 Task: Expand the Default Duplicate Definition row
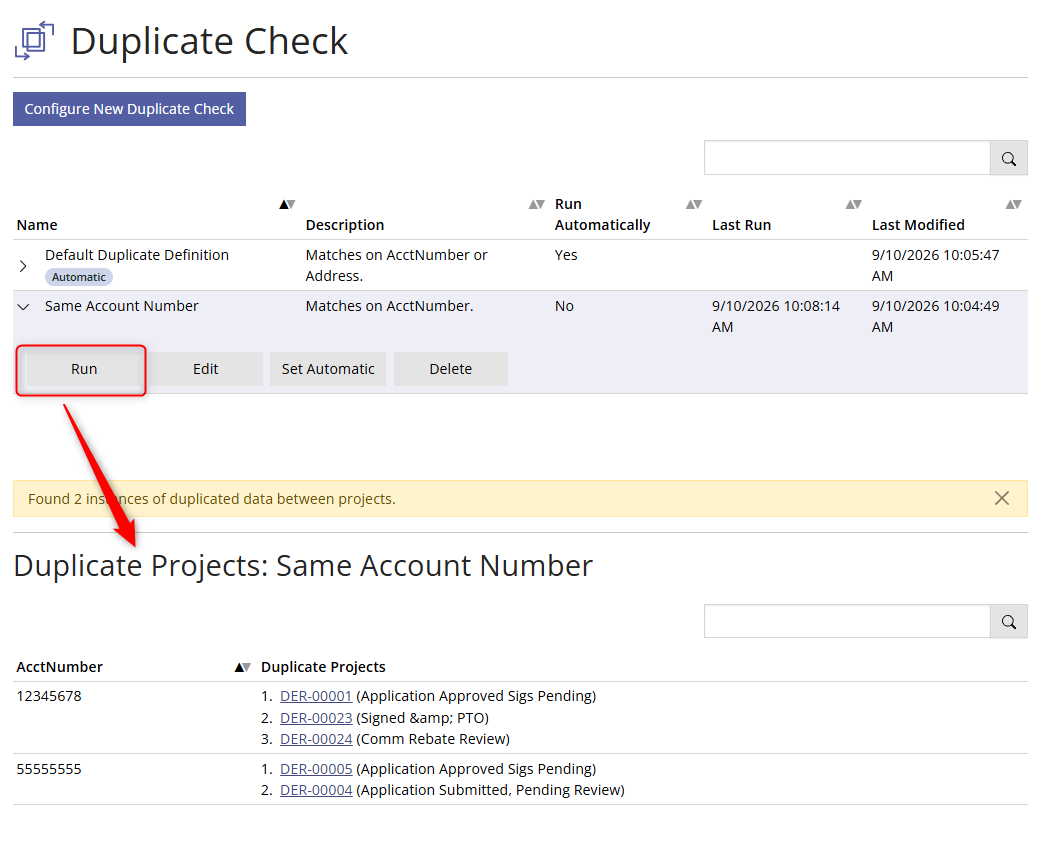[23, 266]
